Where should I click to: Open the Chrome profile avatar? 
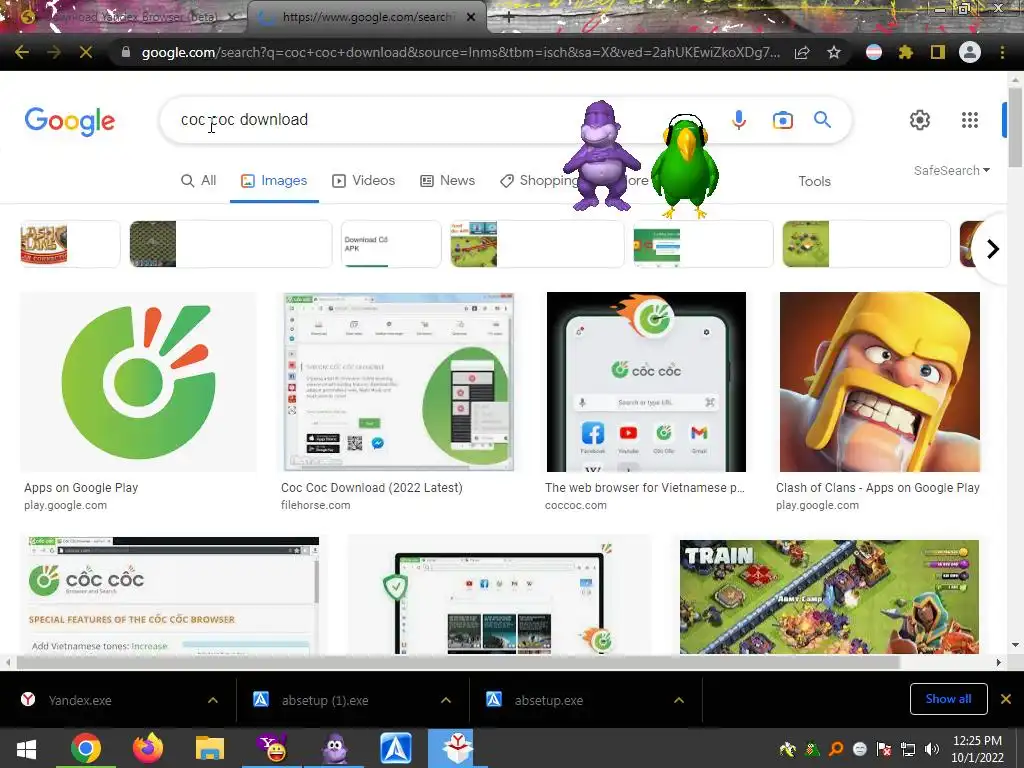(x=970, y=52)
